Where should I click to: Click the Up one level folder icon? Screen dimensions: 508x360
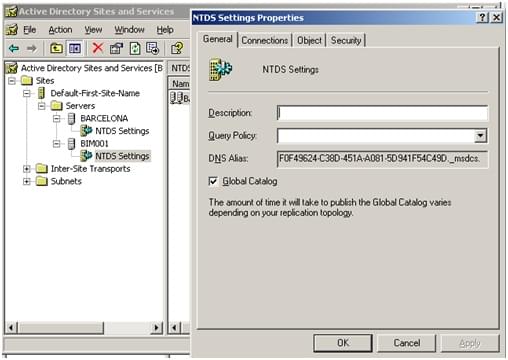(56, 48)
